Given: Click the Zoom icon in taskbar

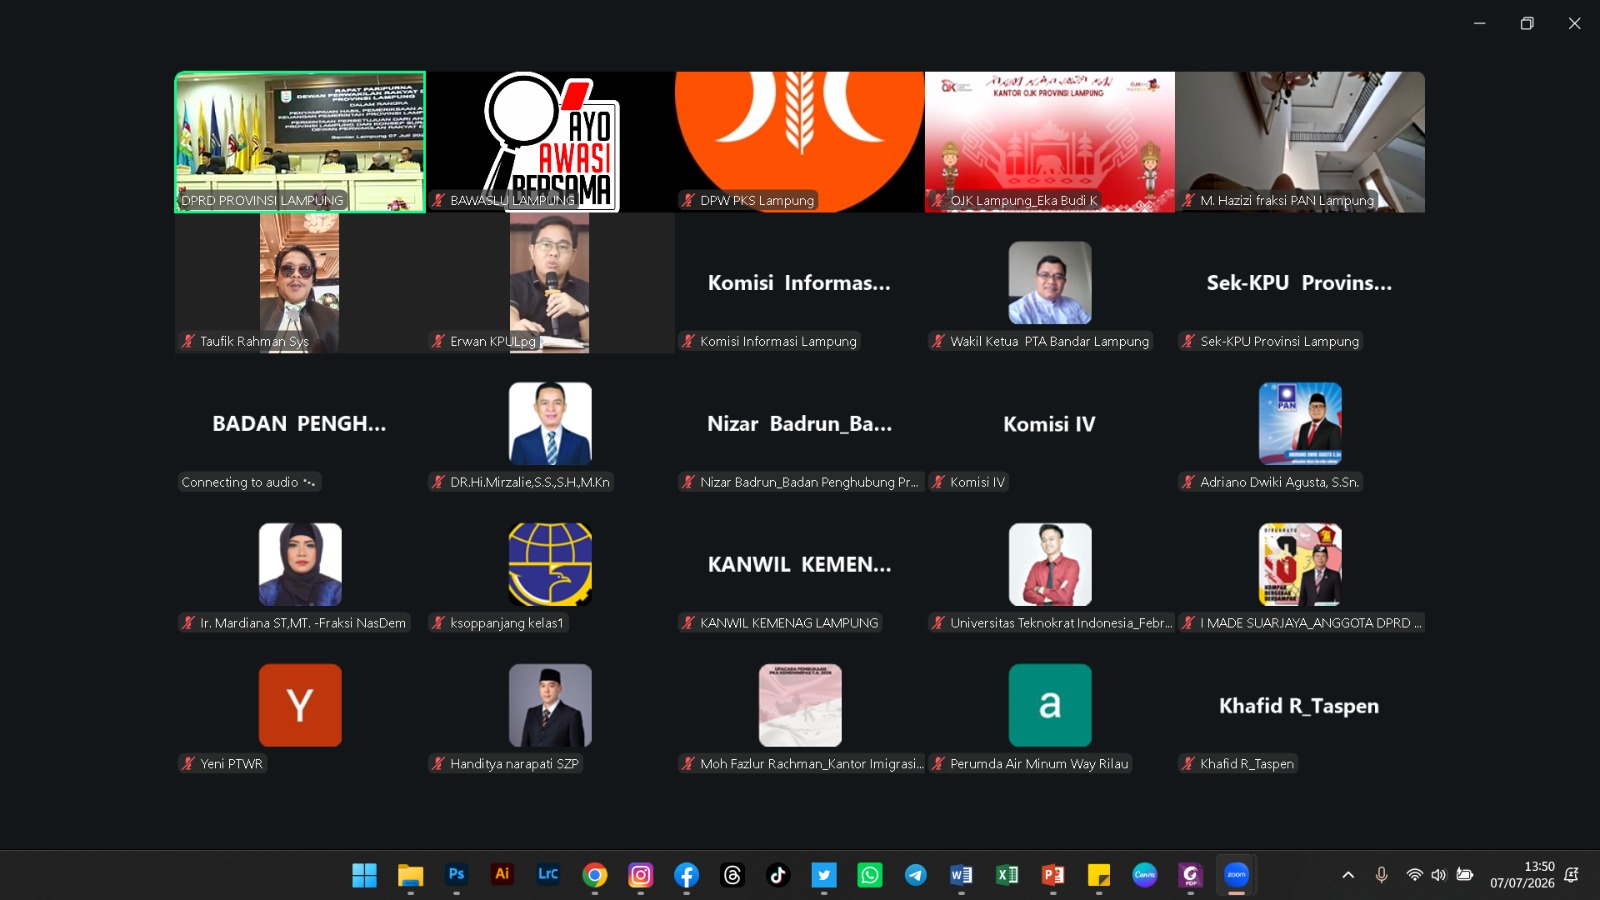Looking at the screenshot, I should [x=1236, y=875].
